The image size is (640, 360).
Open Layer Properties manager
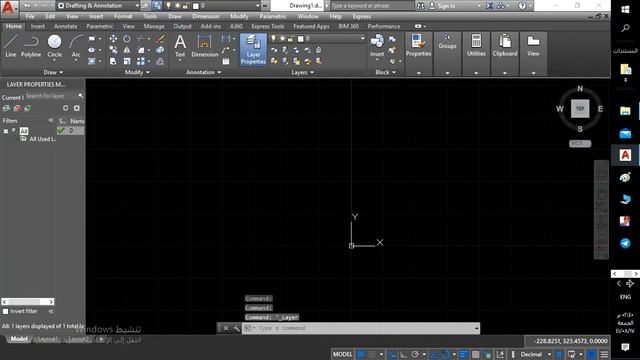tap(253, 49)
